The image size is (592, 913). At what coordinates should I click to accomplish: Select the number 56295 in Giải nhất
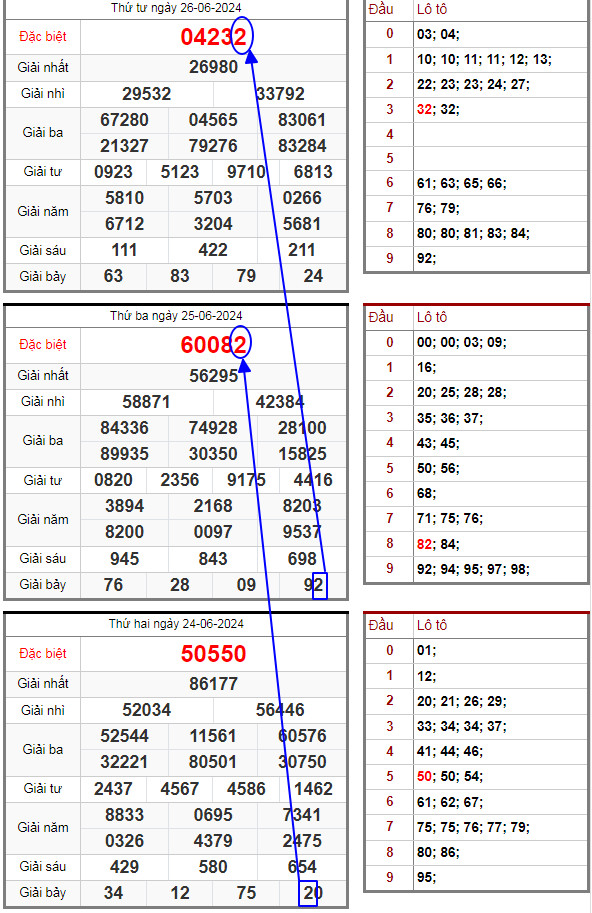click(x=213, y=376)
